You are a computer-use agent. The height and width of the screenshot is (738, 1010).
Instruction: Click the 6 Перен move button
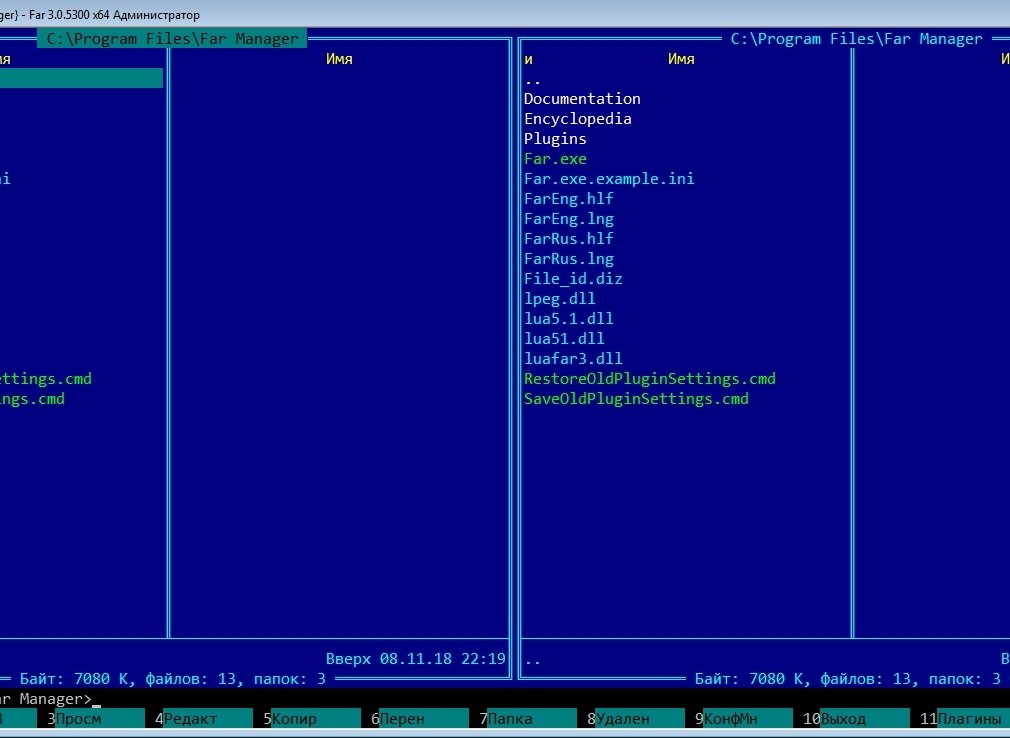[419, 718]
